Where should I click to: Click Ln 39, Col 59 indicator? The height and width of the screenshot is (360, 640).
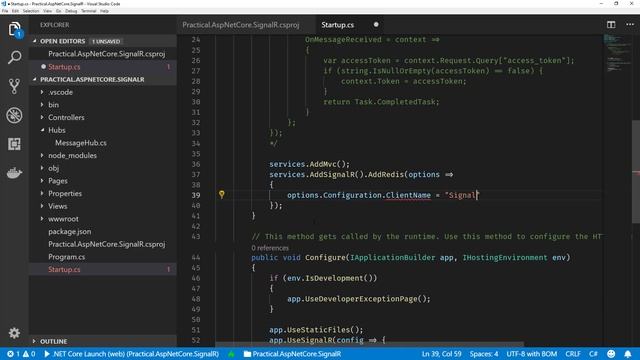coord(441,354)
